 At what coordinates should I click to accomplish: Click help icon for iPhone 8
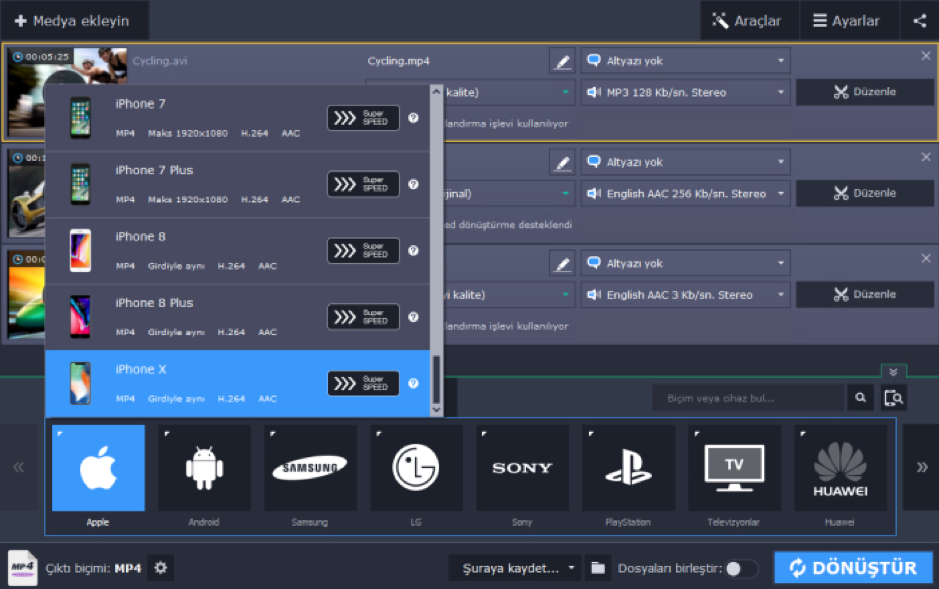[x=413, y=251]
